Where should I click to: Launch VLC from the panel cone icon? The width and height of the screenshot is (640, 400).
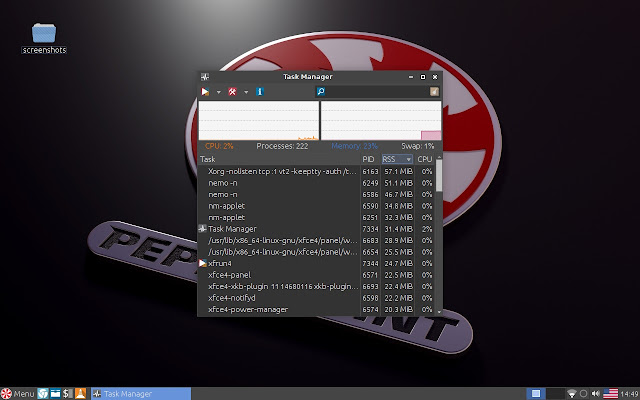(x=80, y=393)
